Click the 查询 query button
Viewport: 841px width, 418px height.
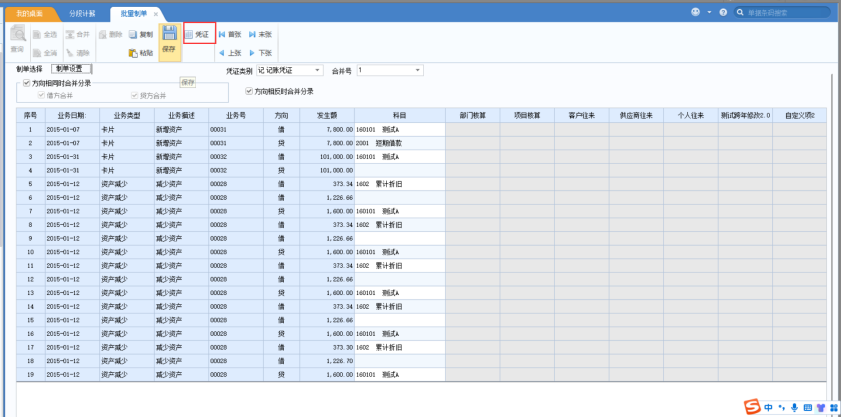(17, 39)
